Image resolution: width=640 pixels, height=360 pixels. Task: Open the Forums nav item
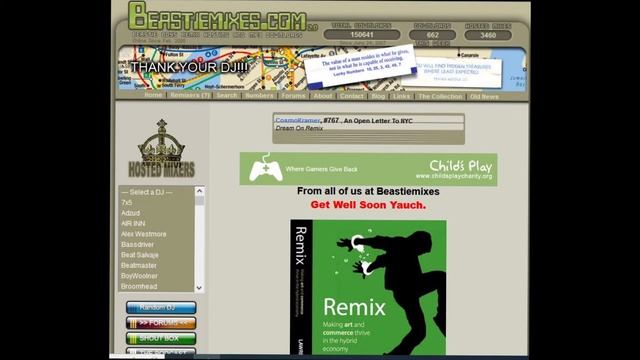[293, 96]
